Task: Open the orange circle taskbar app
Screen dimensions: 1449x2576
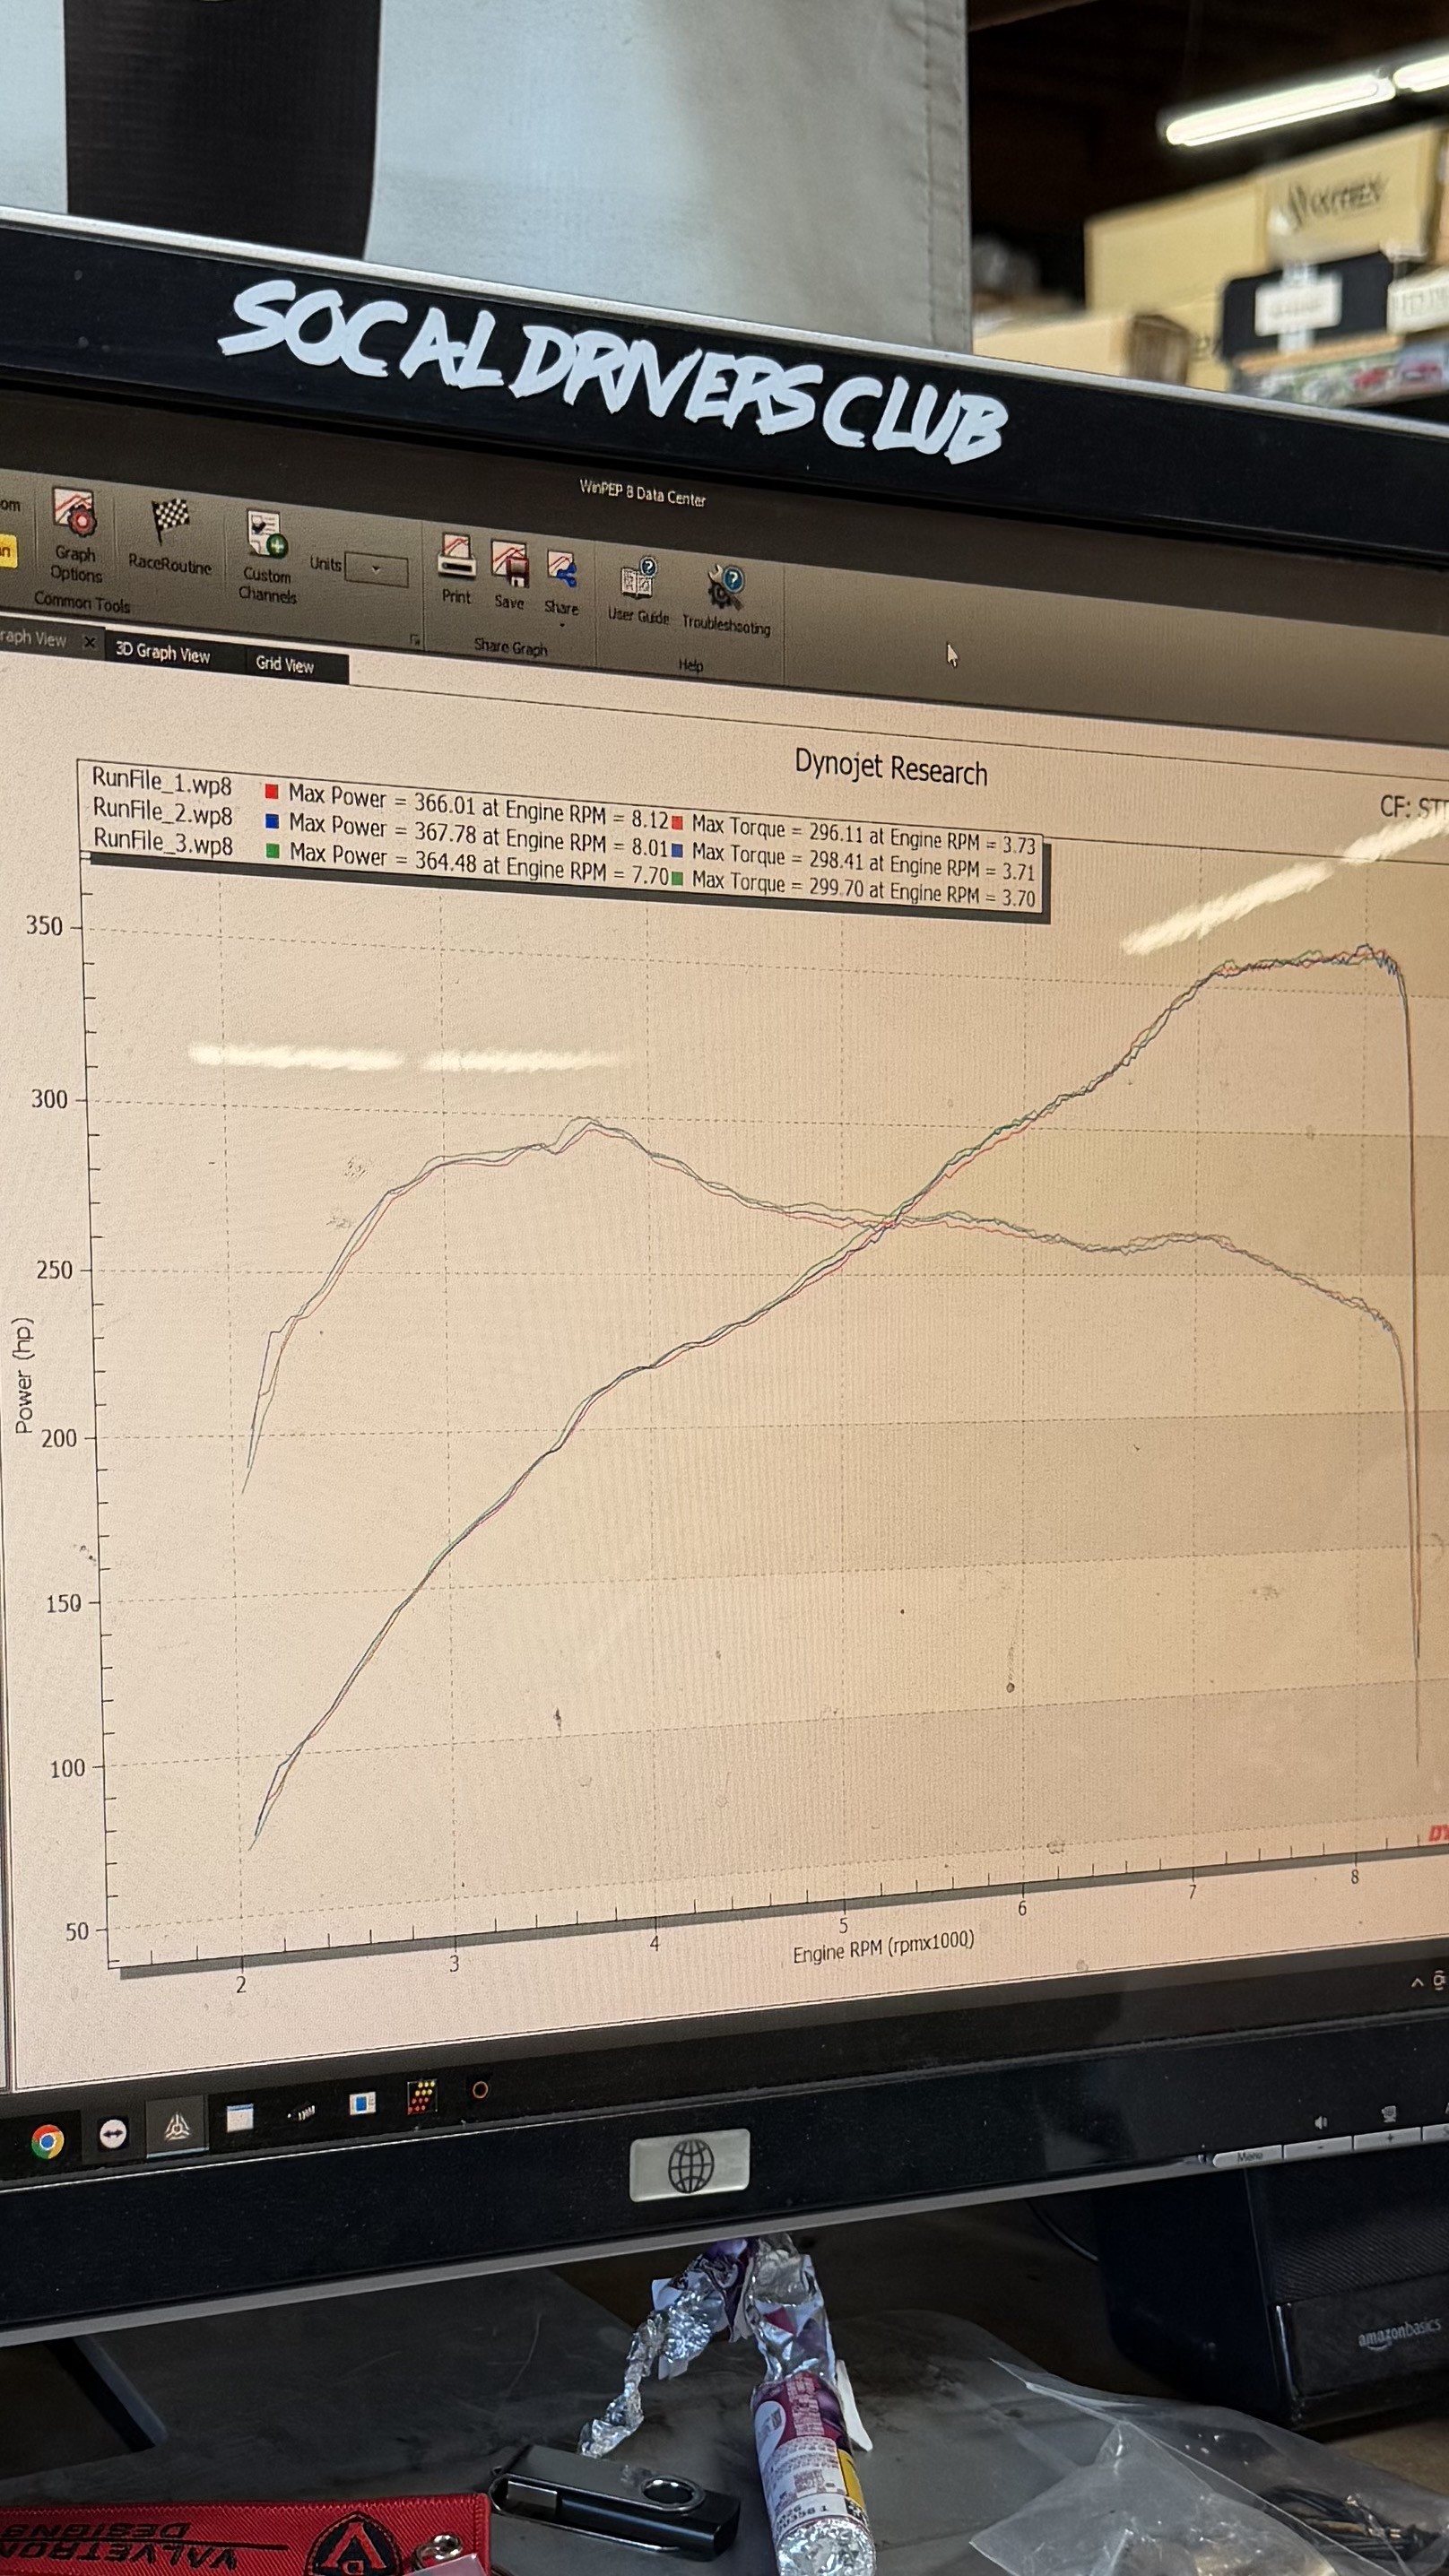Action: (x=480, y=2090)
